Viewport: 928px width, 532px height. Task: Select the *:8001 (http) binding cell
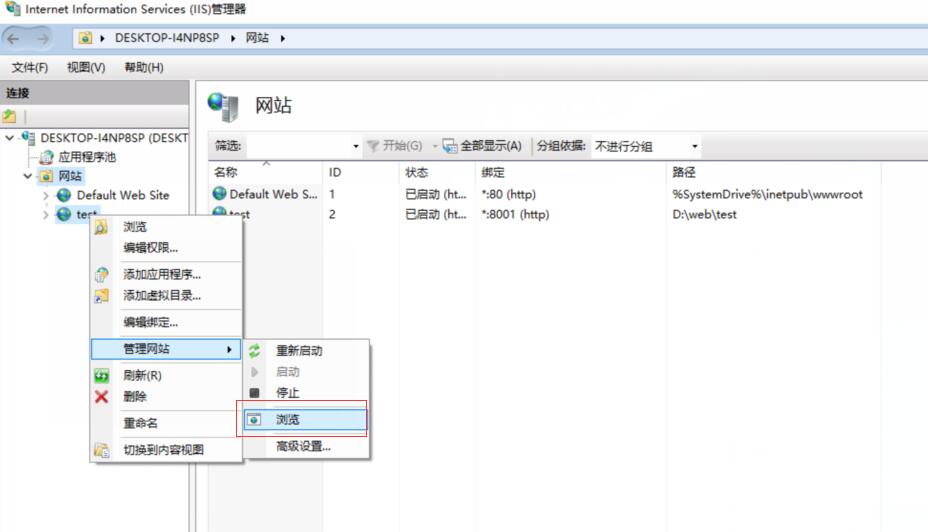coord(515,214)
